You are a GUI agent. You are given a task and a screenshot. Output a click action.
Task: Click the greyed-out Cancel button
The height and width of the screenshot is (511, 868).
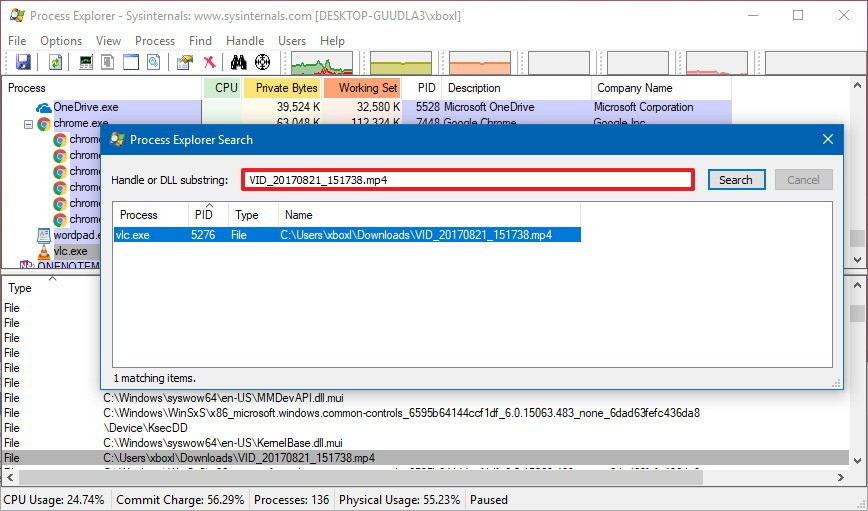(803, 180)
